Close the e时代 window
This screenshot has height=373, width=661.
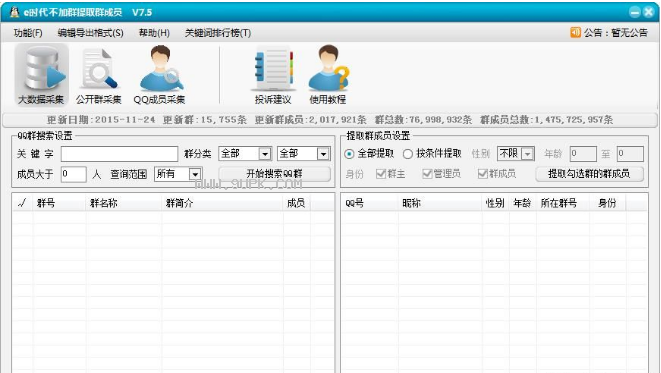[x=649, y=12]
